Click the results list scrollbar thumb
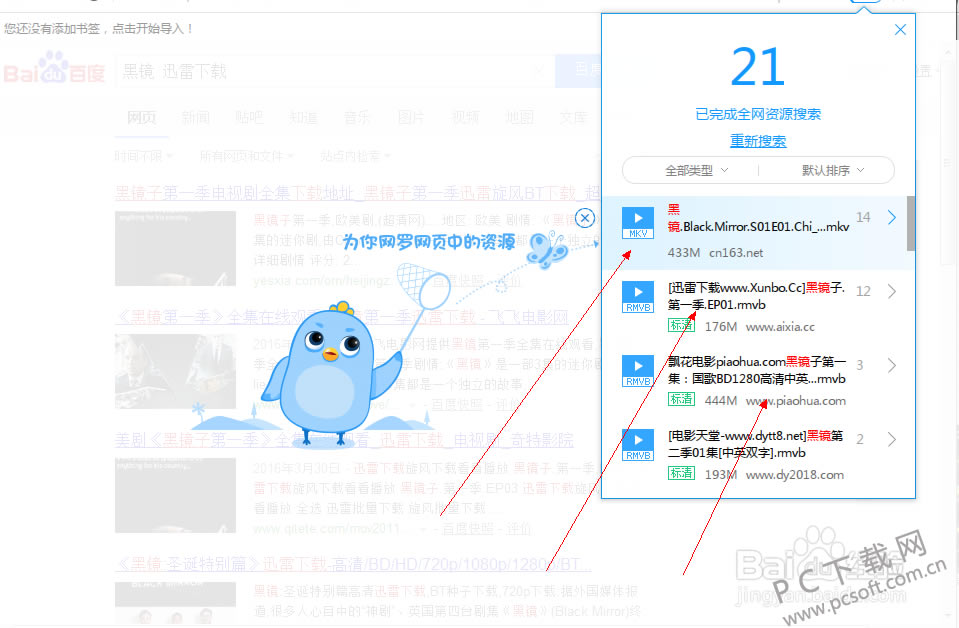This screenshot has height=628, width=959. [x=911, y=223]
